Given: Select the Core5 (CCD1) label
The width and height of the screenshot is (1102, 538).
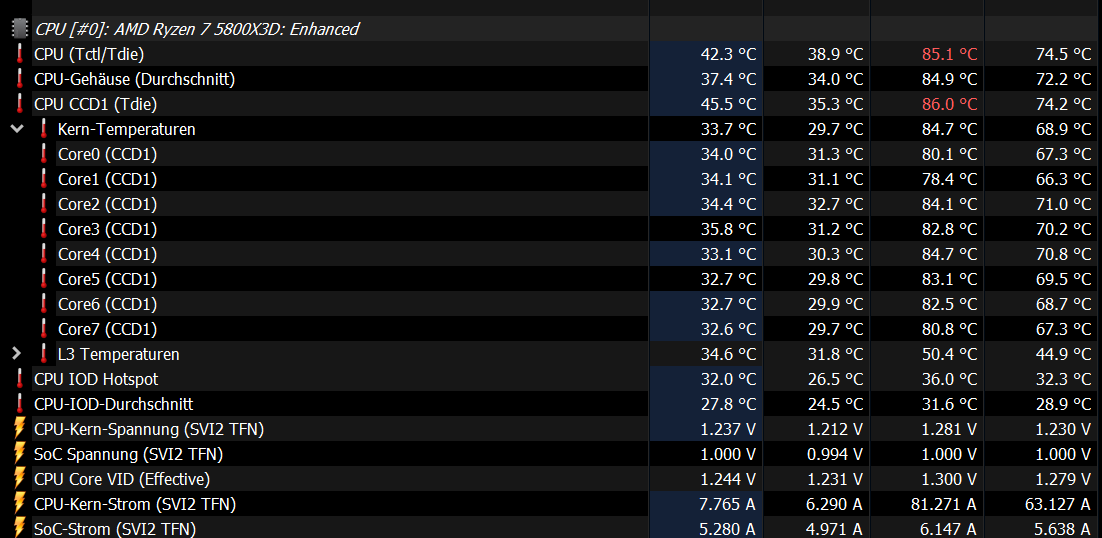Looking at the screenshot, I should point(108,279).
